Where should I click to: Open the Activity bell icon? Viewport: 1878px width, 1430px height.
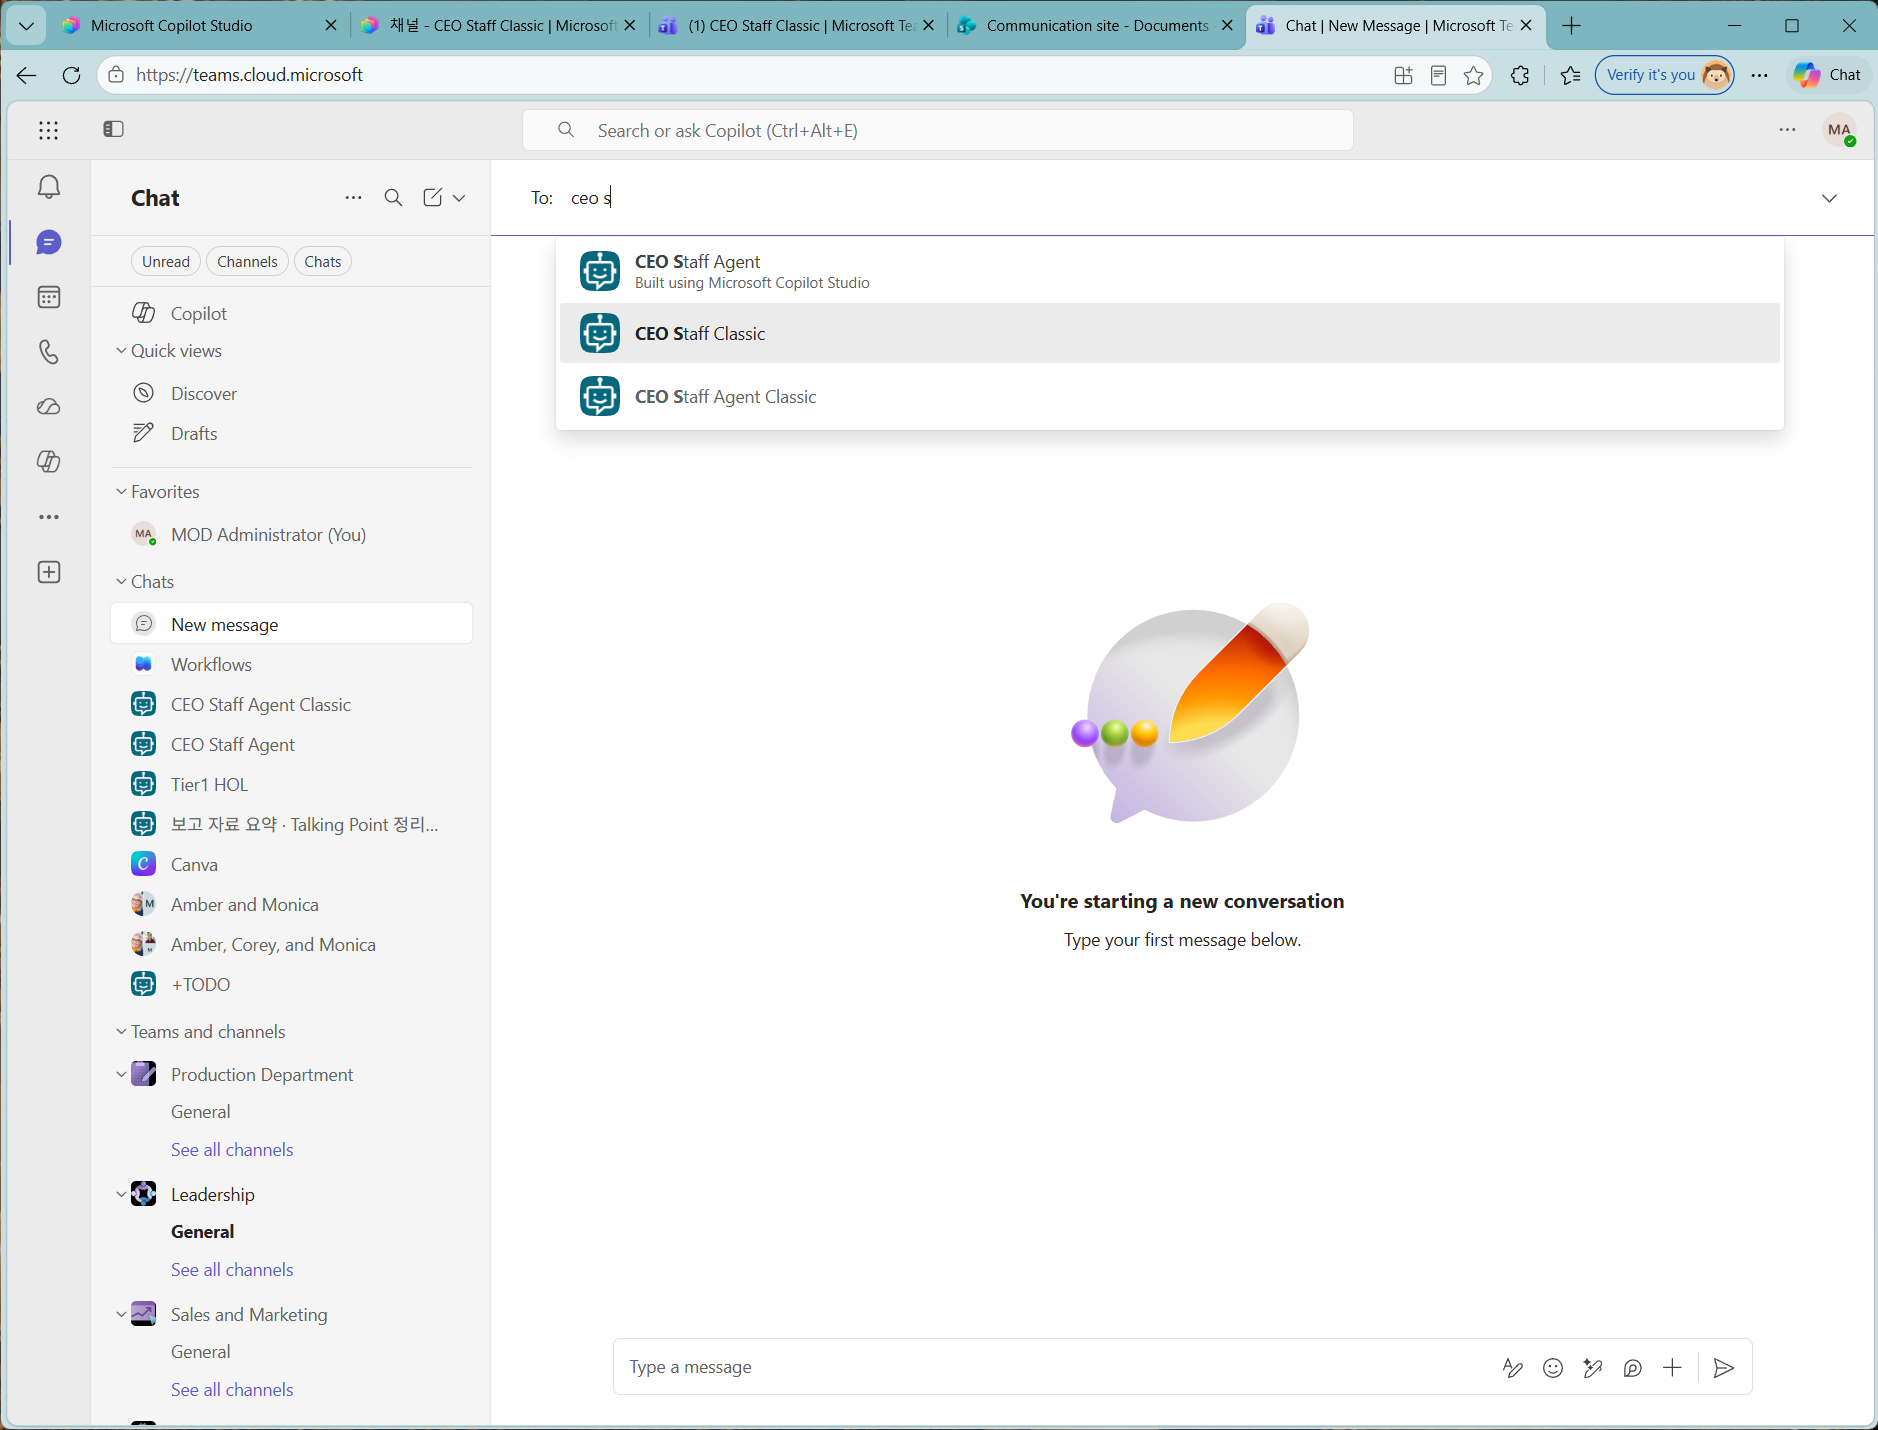tap(49, 187)
